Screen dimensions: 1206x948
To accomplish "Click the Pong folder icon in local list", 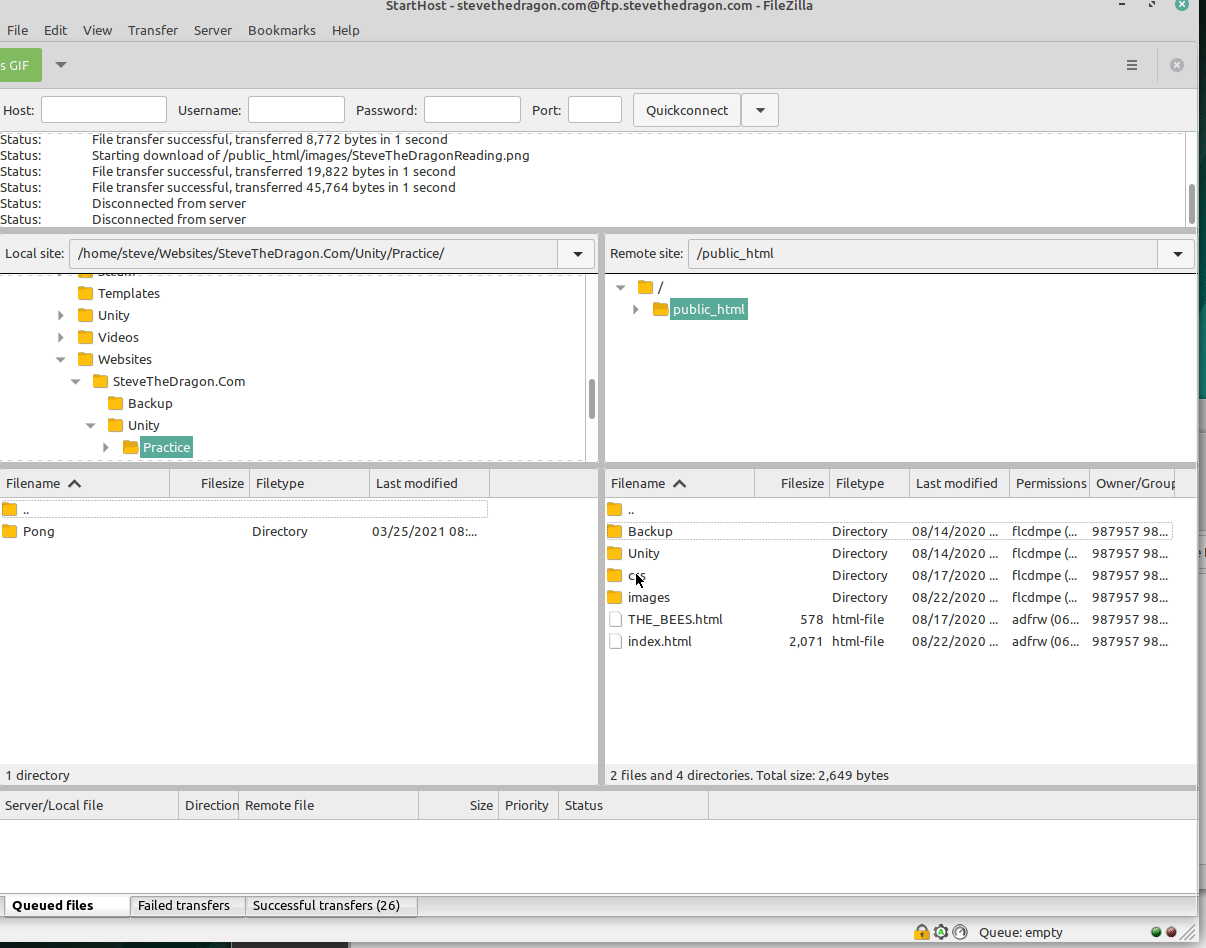I will (10, 531).
